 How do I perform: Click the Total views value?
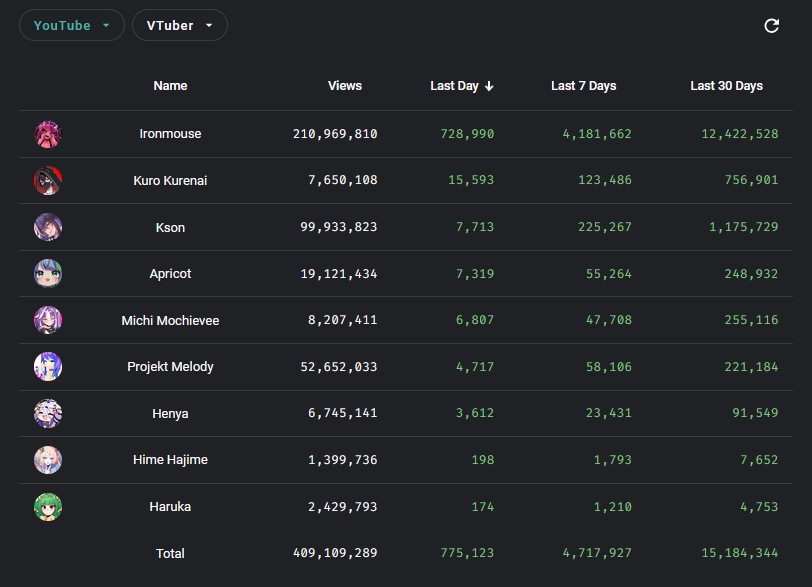tap(335, 553)
